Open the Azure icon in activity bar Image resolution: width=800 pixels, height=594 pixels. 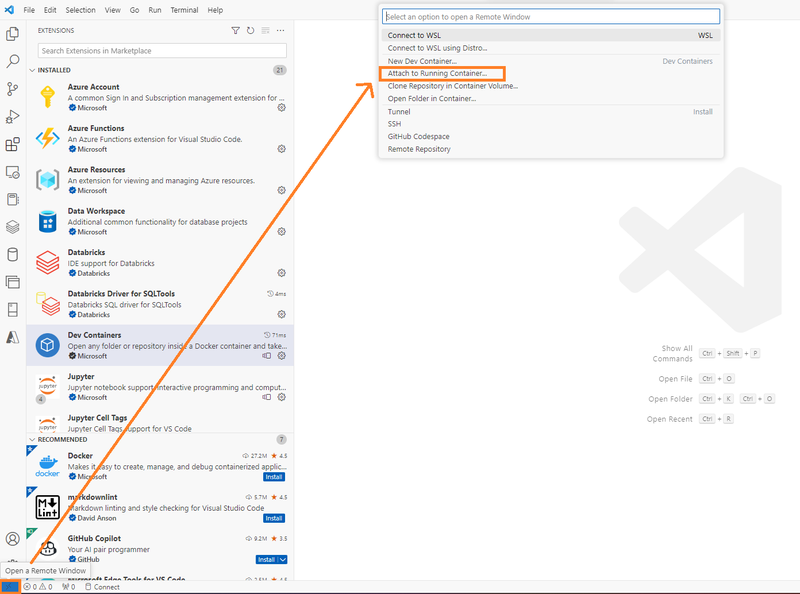tap(13, 337)
